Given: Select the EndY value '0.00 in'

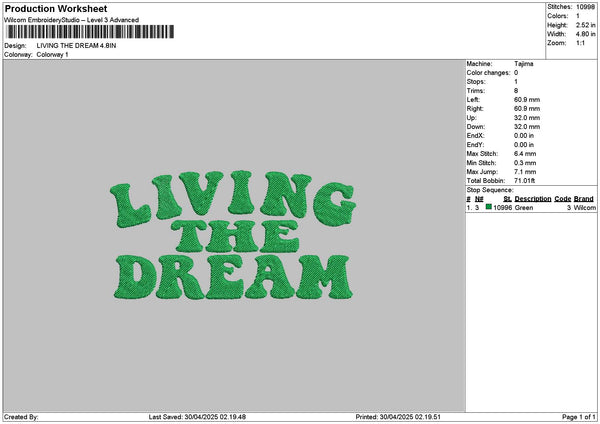Looking at the screenshot, I should (524, 145).
